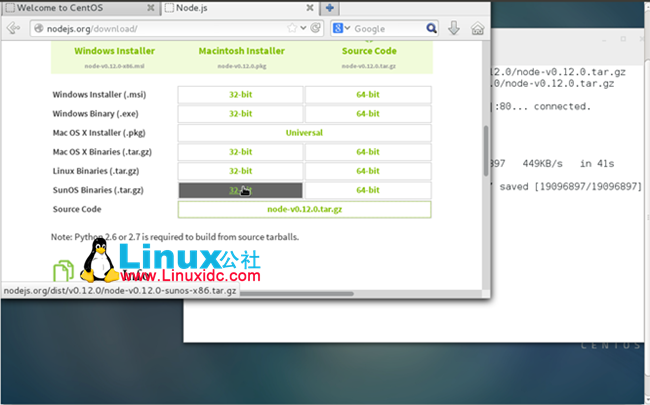The width and height of the screenshot is (650, 405).
Task: Open the Source Code banner link
Action: [369, 51]
